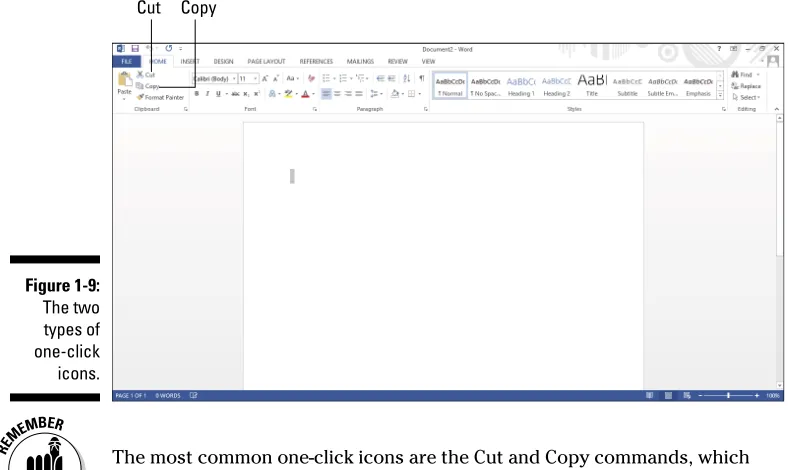Show paragraph marks with pilcrow icon
This screenshot has height=470, width=788.
422,78
